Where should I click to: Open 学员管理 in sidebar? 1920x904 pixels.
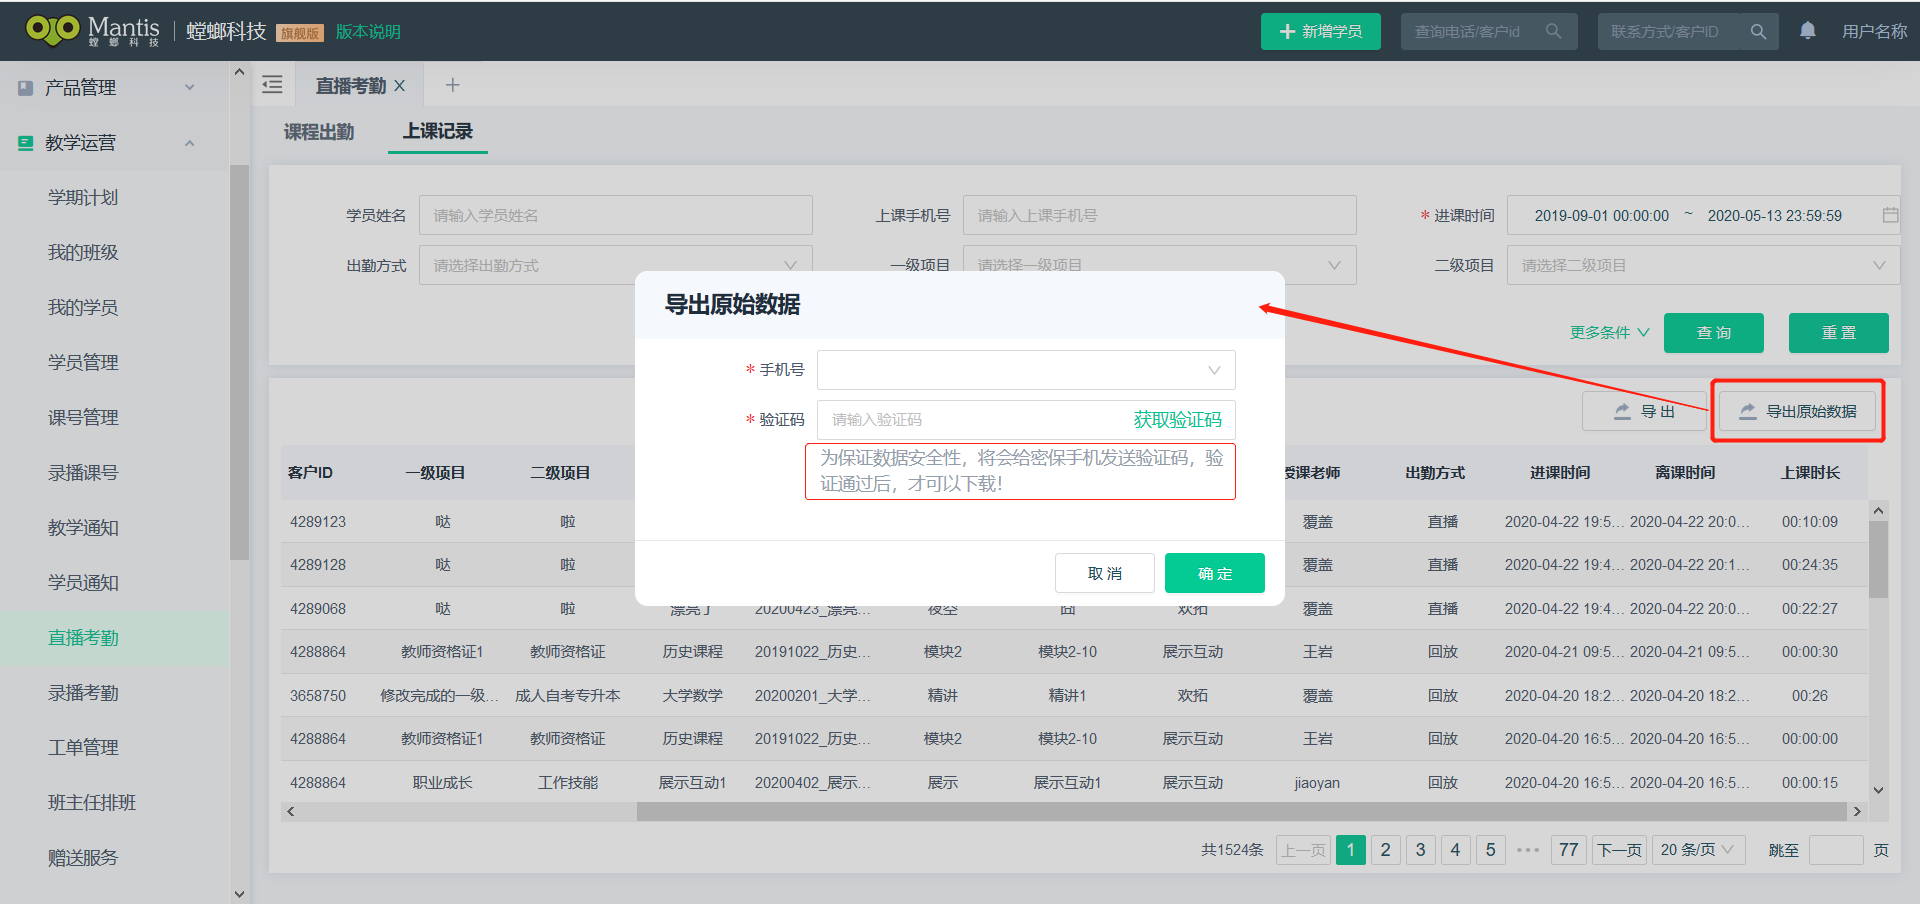coord(83,362)
